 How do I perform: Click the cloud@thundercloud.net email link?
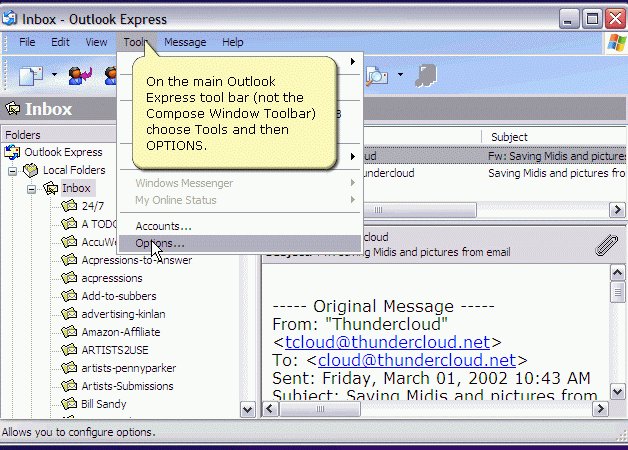tap(417, 360)
